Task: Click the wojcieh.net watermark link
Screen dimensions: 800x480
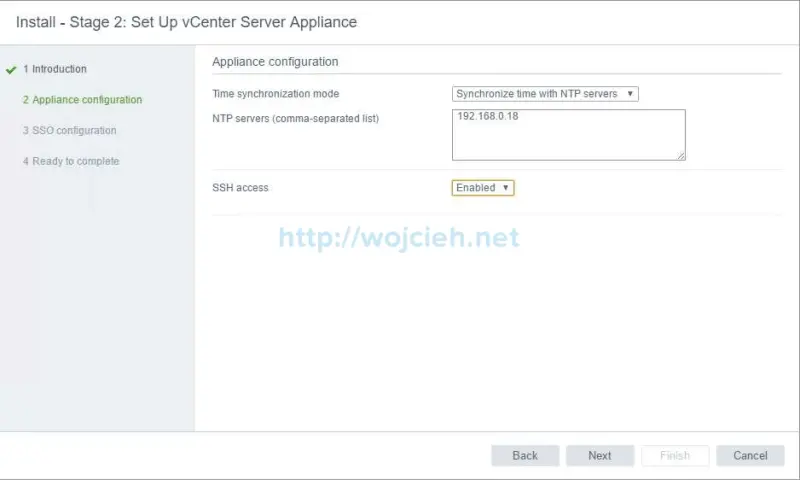Action: pos(399,237)
